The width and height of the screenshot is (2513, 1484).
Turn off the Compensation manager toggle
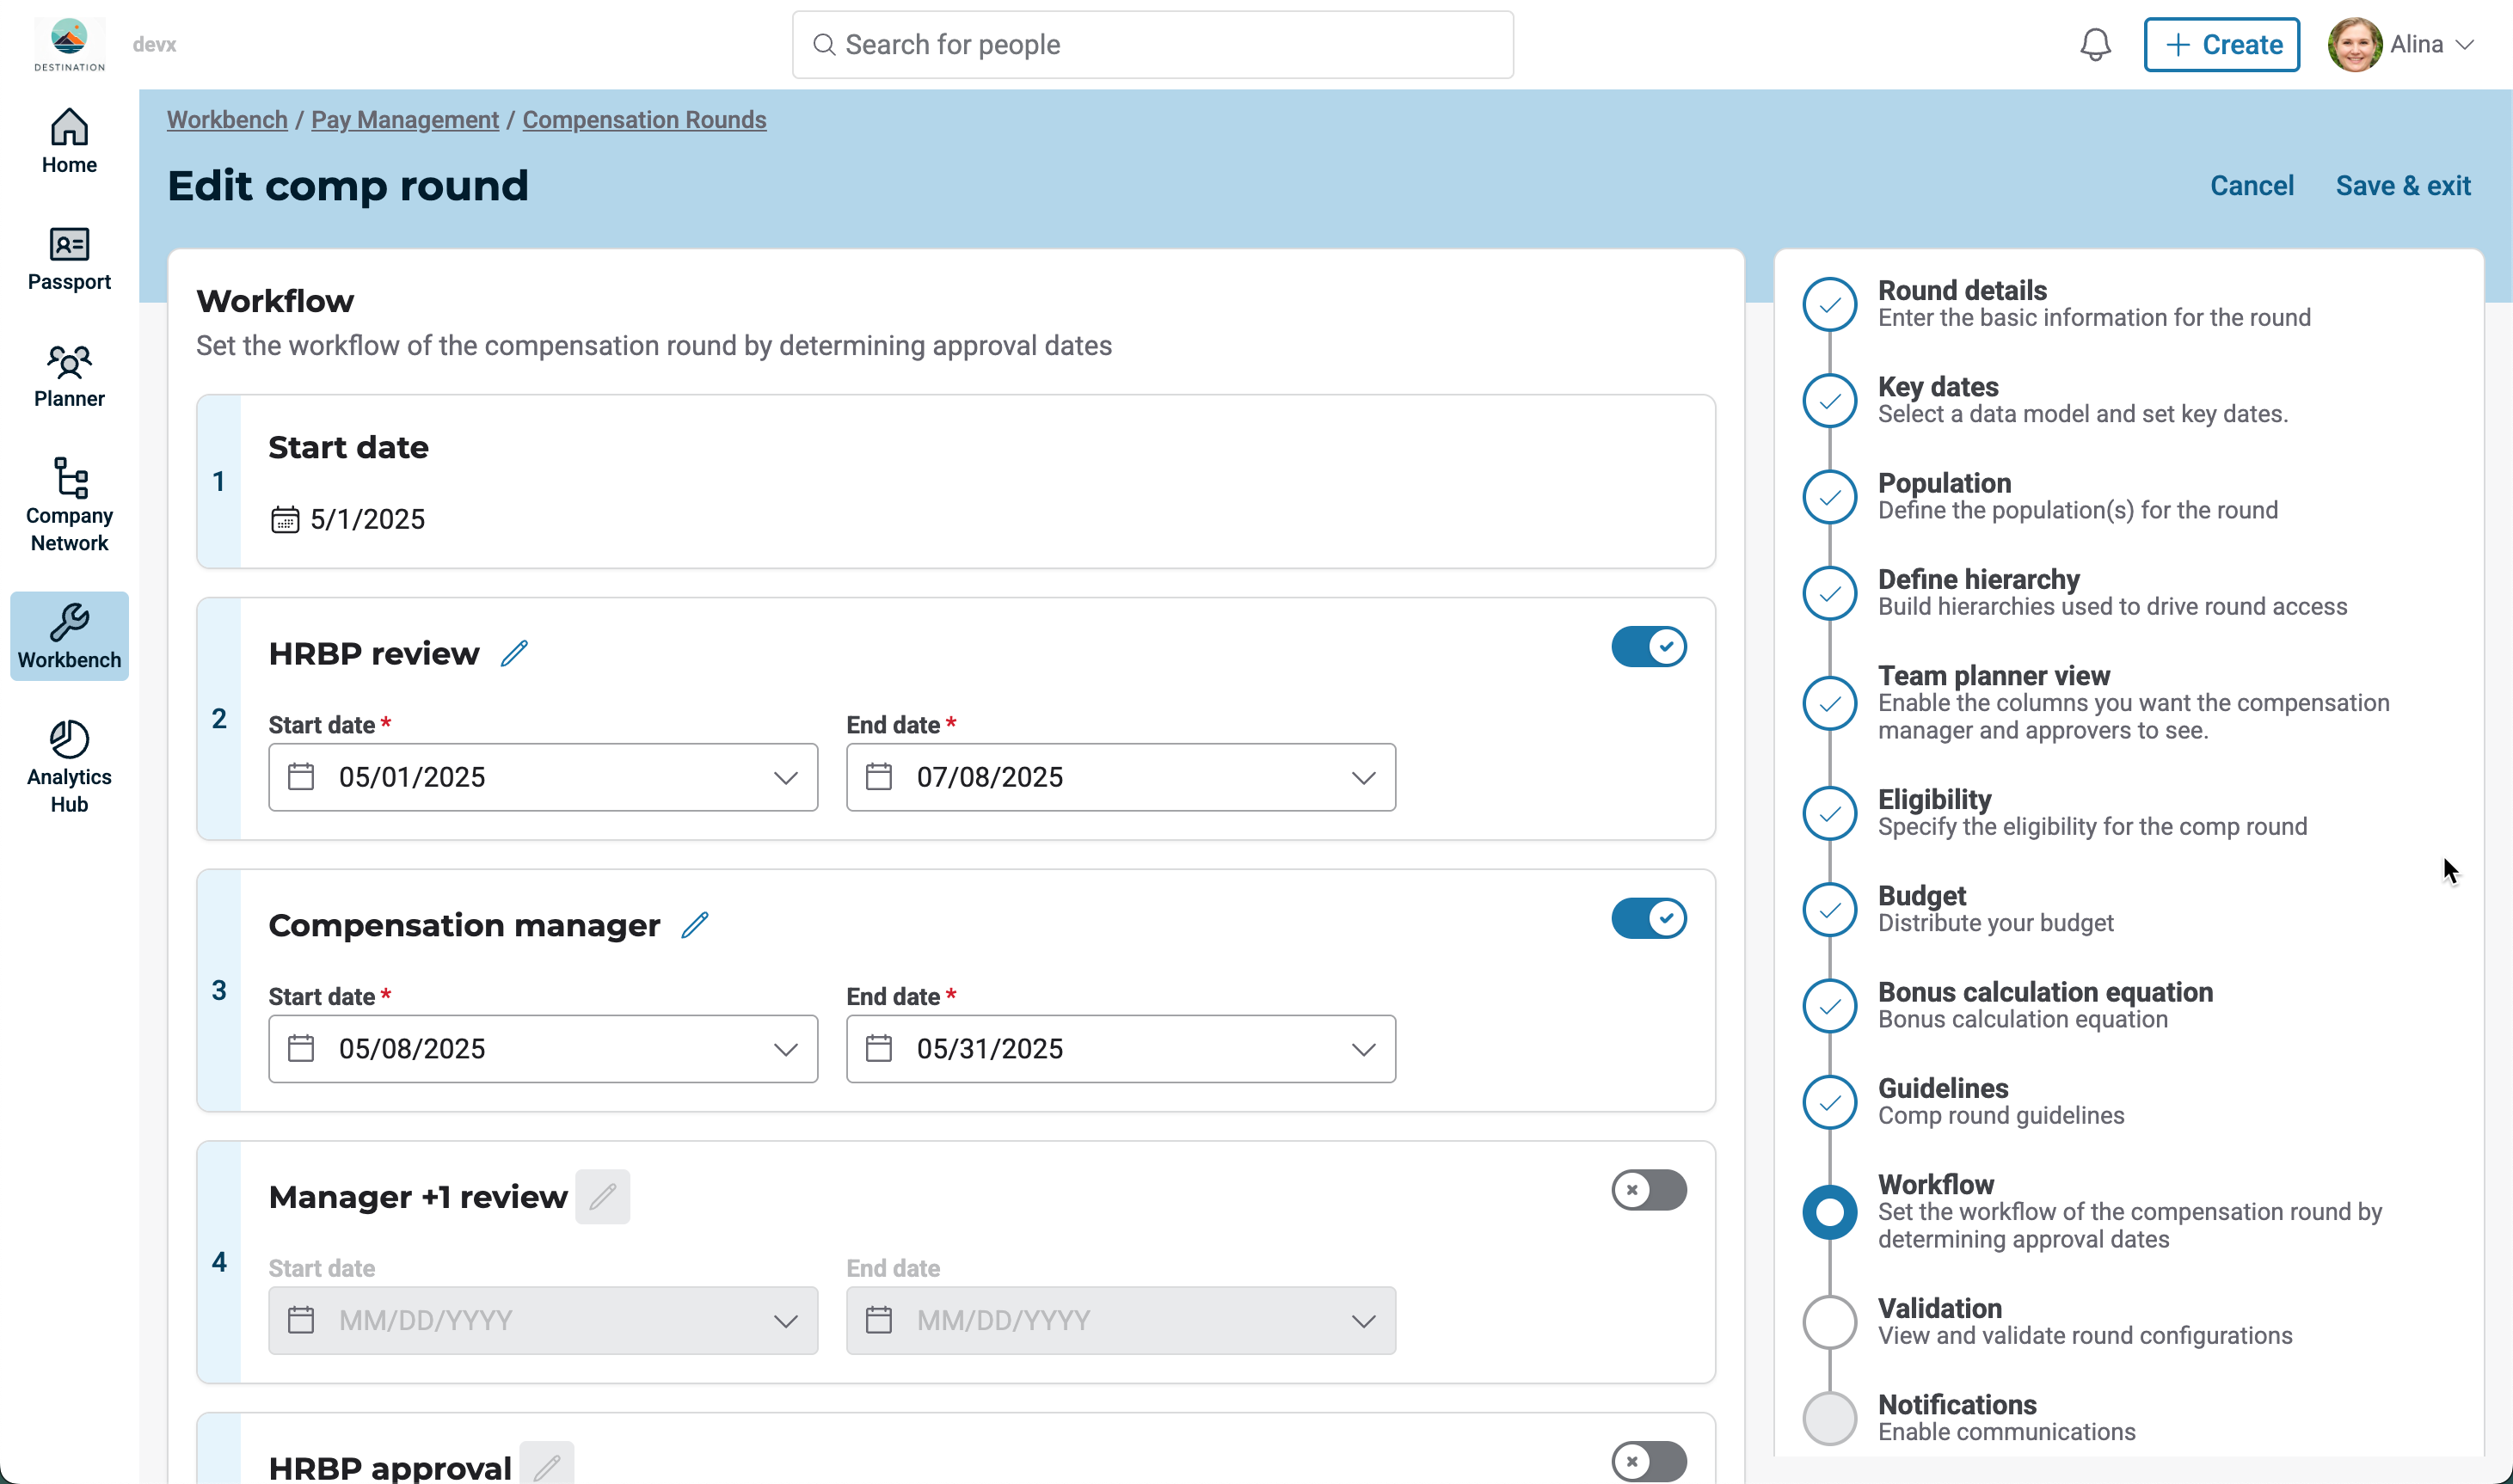point(1648,918)
